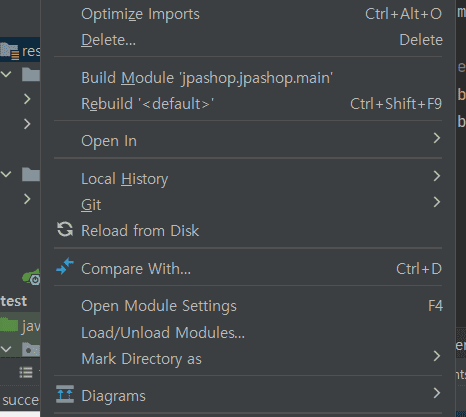Click the Reload from Disk refresh icon

[x=65, y=230]
